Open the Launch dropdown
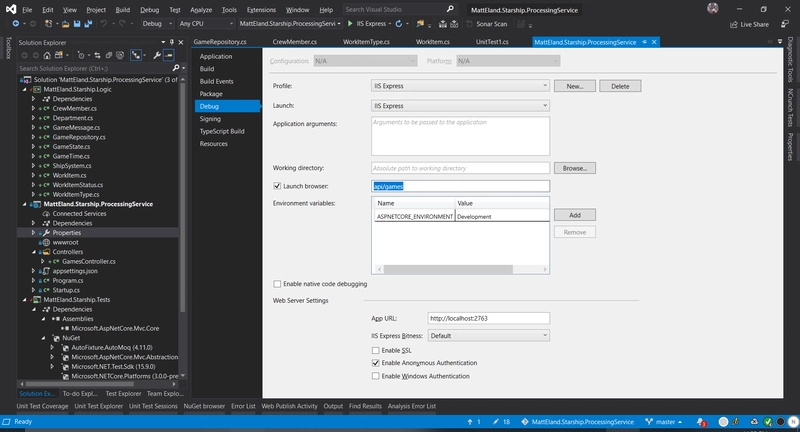Screen dimensions: 800x432 tap(460, 106)
